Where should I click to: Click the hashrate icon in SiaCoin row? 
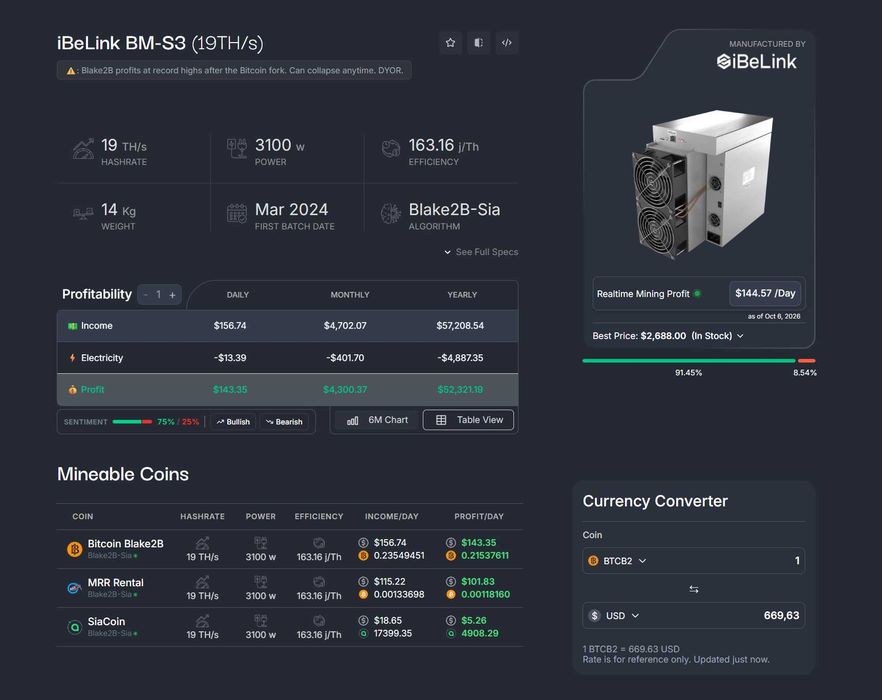[x=202, y=621]
